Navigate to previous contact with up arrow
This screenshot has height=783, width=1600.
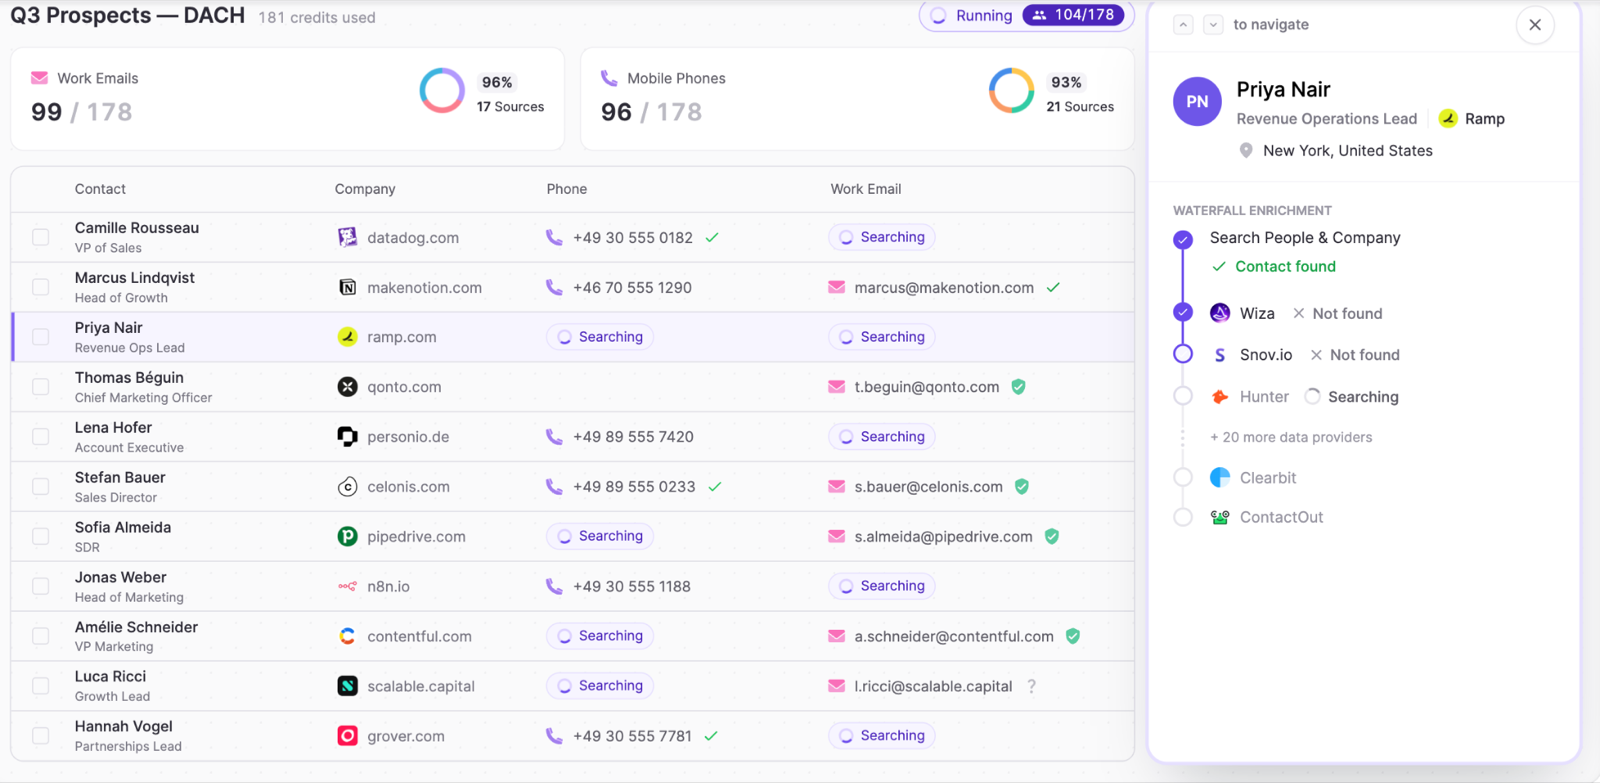[1183, 25]
